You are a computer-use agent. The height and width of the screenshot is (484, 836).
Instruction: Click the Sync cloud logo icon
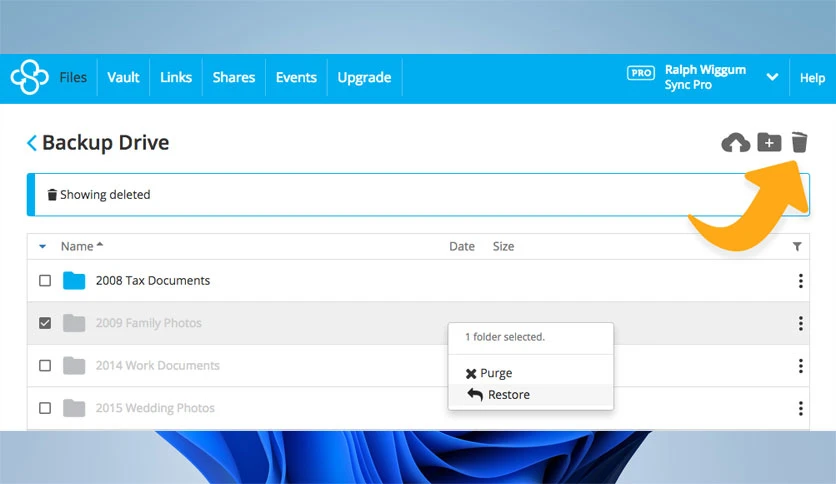29,77
